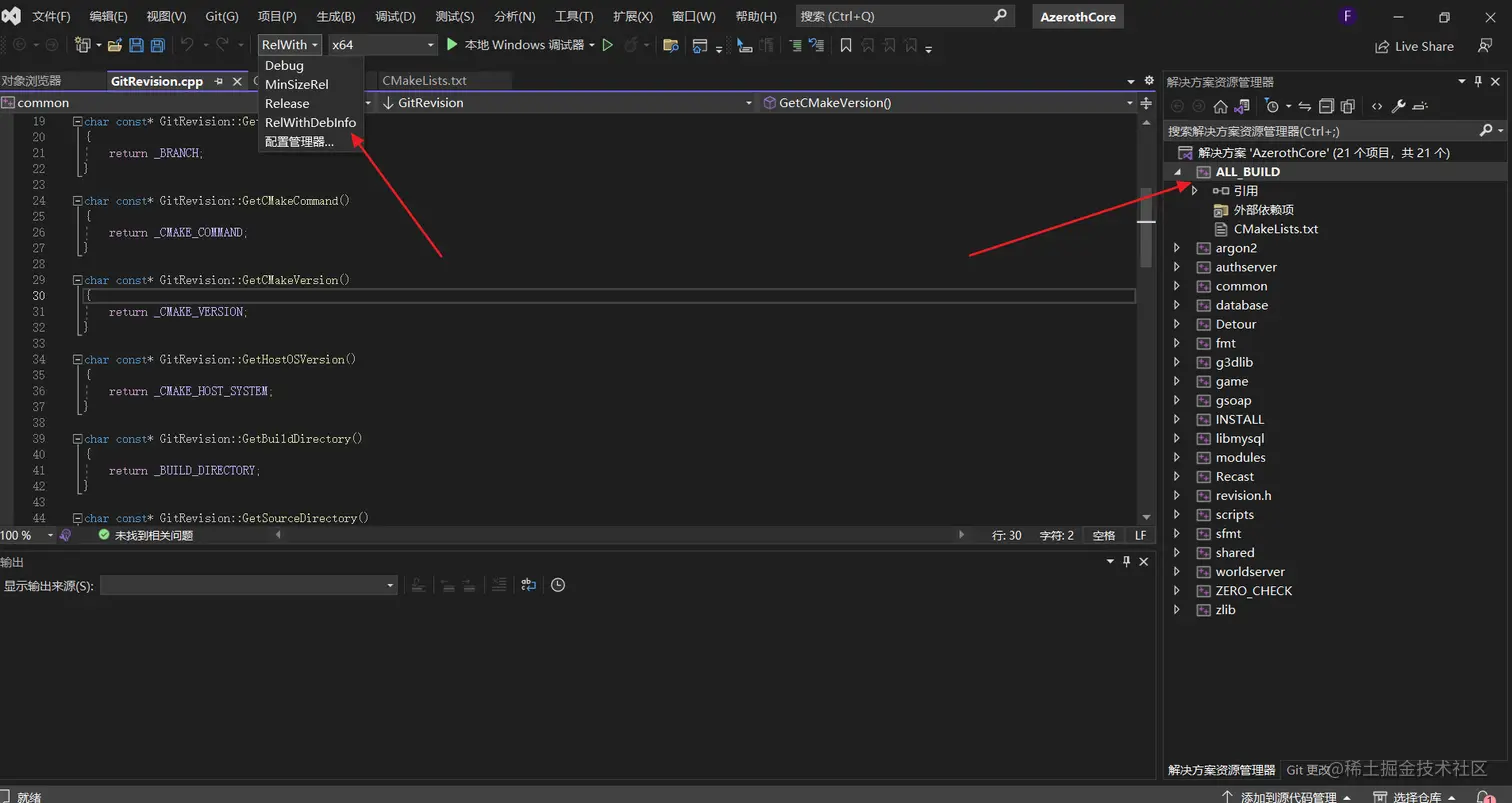Click the Find in Files toolbar icon
The image size is (1512, 803).
point(671,45)
